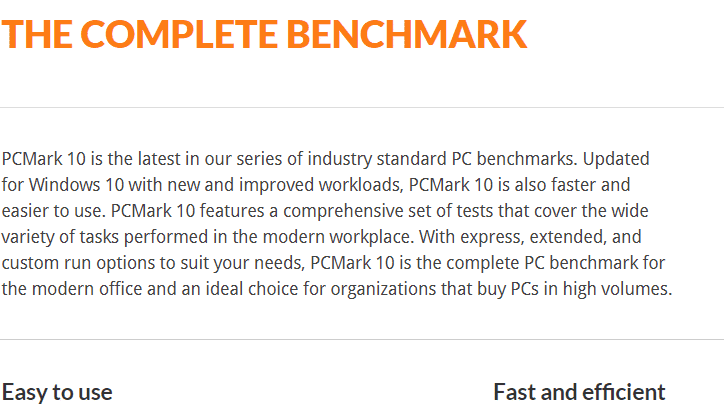This screenshot has height=420, width=724.
Task: Click the phrase "improved workloads" in the paragraph
Action: (x=319, y=186)
